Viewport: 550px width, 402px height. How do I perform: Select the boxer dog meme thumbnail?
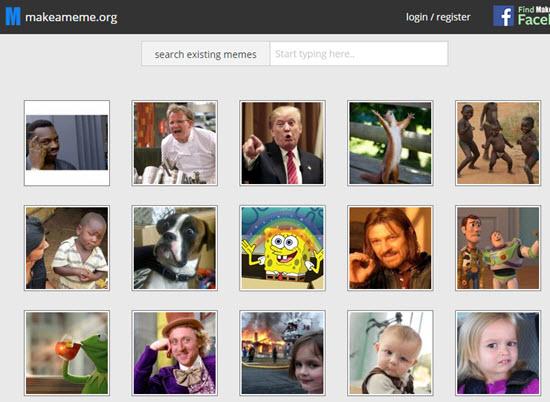click(x=175, y=248)
